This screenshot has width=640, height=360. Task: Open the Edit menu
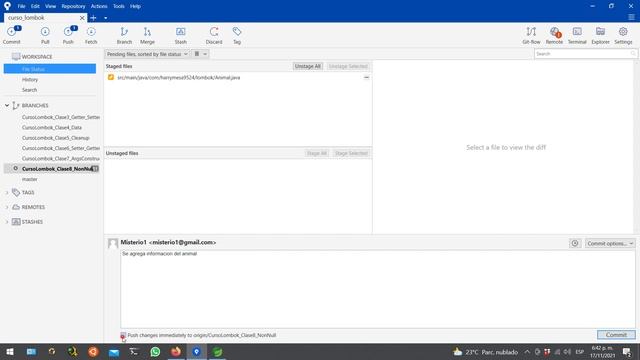pos(35,6)
